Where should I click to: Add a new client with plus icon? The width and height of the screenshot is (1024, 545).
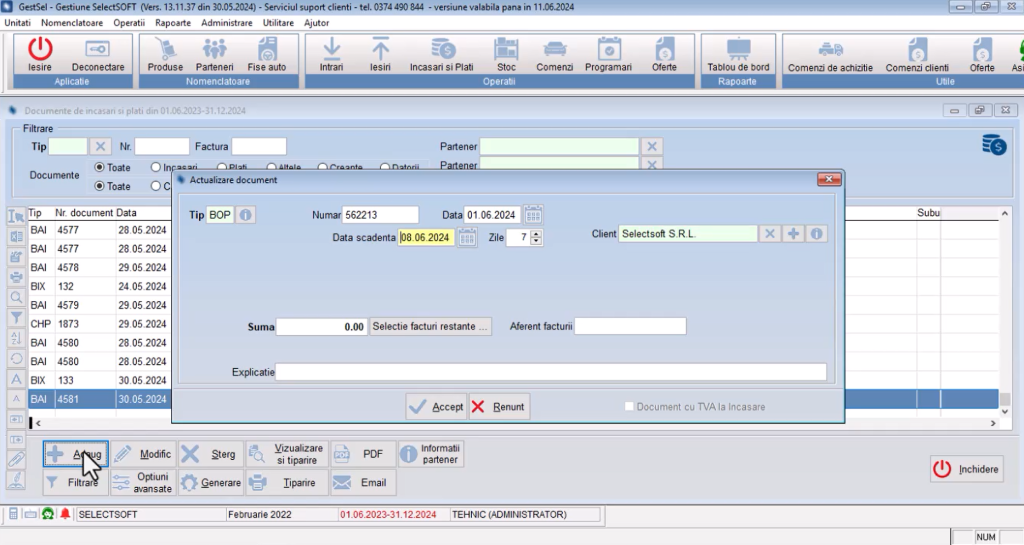point(793,234)
